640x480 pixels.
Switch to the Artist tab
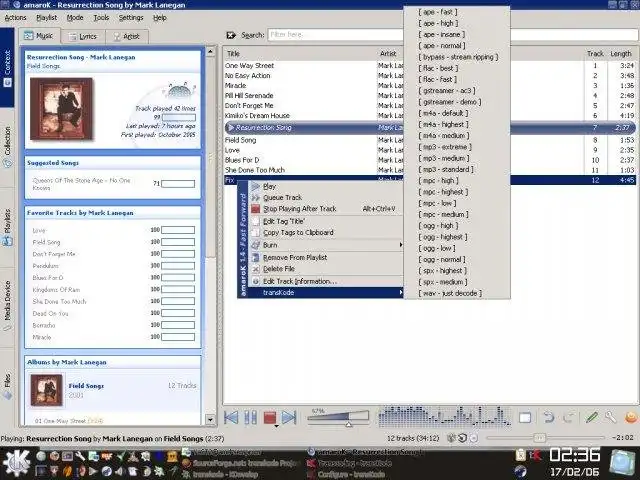coord(127,37)
